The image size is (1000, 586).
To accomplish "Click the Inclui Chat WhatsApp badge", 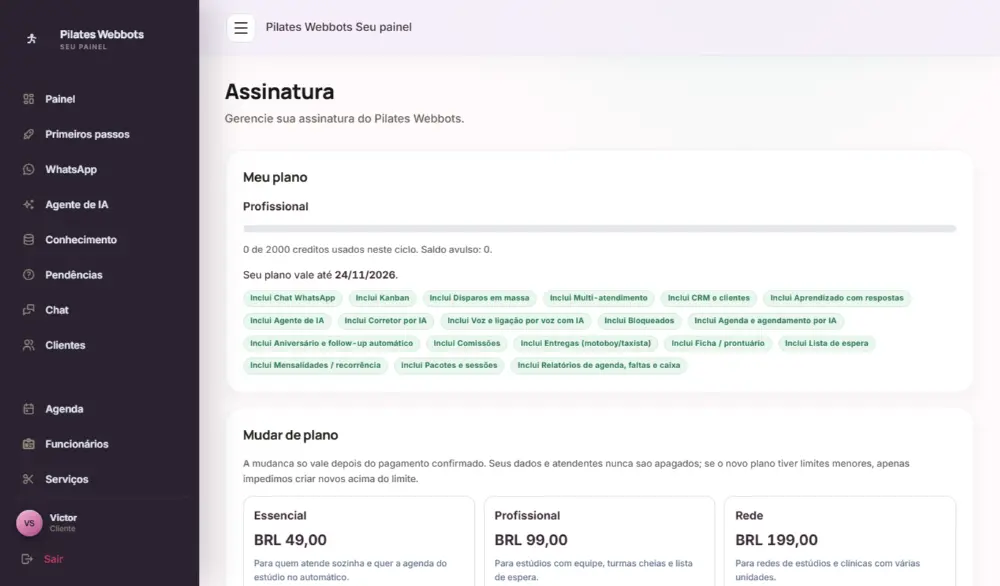I will pos(293,298).
